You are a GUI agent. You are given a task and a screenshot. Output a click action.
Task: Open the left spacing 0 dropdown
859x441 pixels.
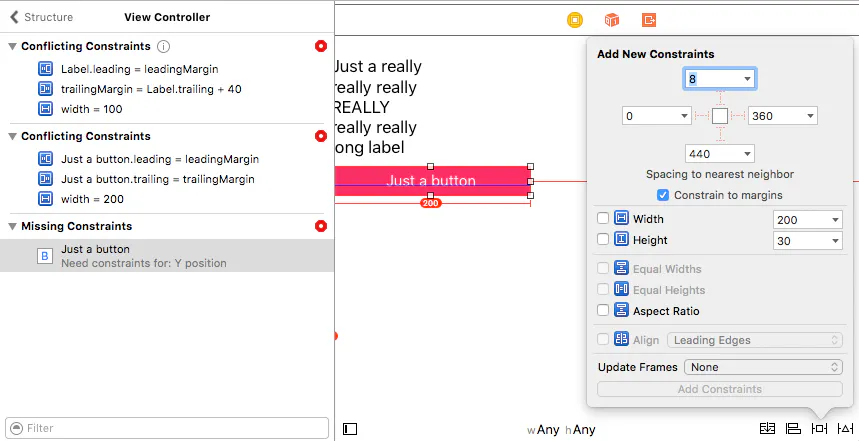pos(684,116)
